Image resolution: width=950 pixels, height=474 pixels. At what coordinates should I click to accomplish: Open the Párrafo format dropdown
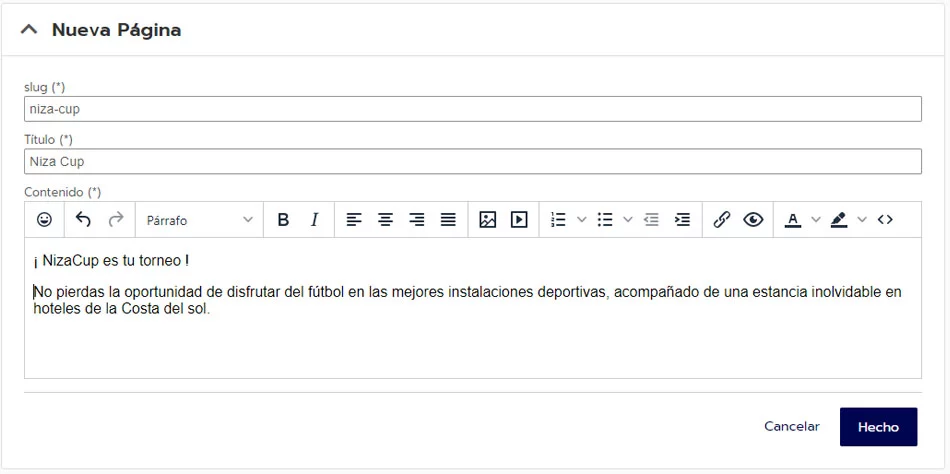coord(199,220)
